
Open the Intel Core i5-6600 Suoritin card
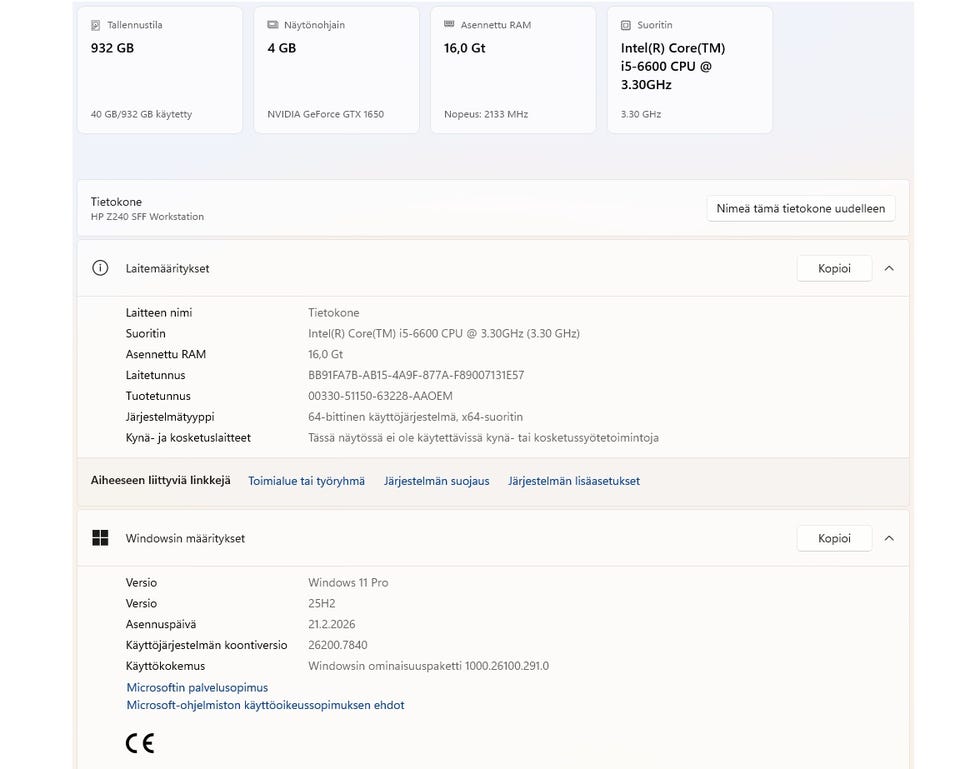689,70
